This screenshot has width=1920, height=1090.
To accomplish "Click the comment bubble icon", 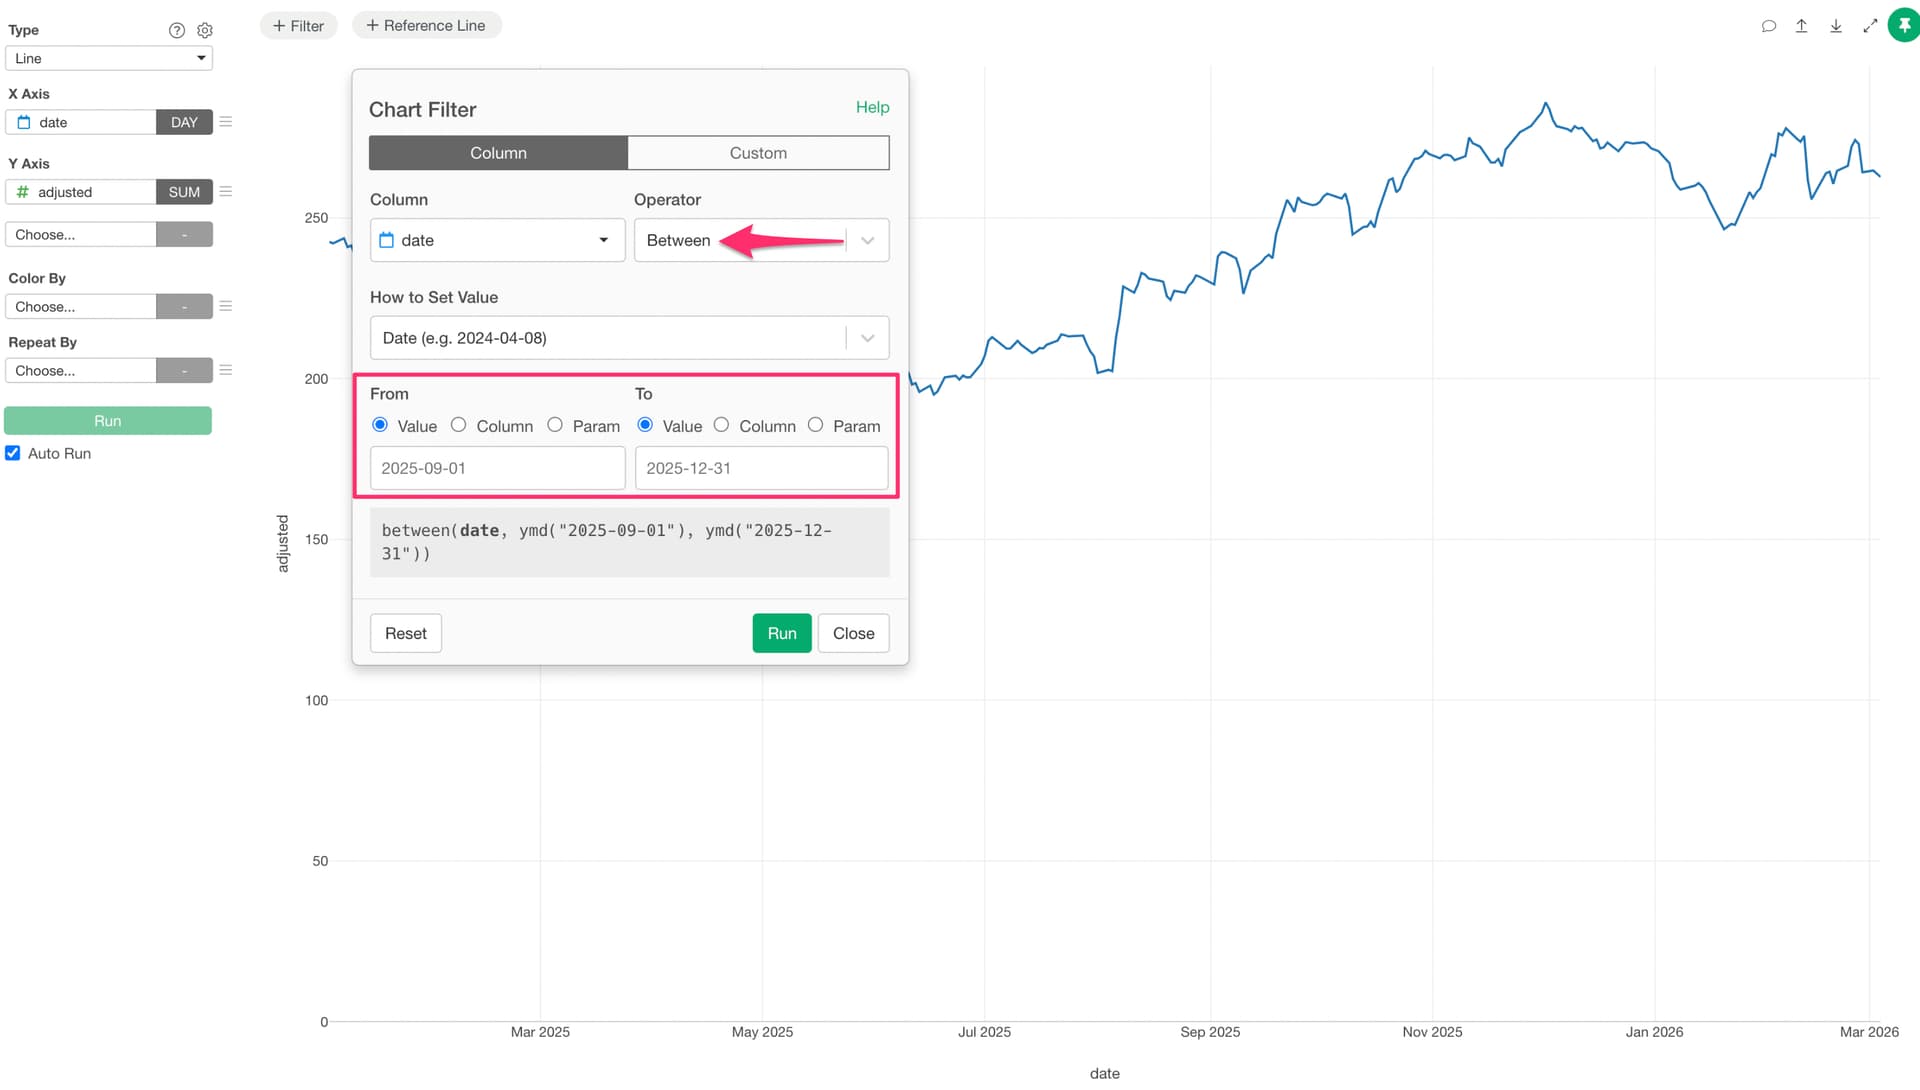I will click(1768, 26).
